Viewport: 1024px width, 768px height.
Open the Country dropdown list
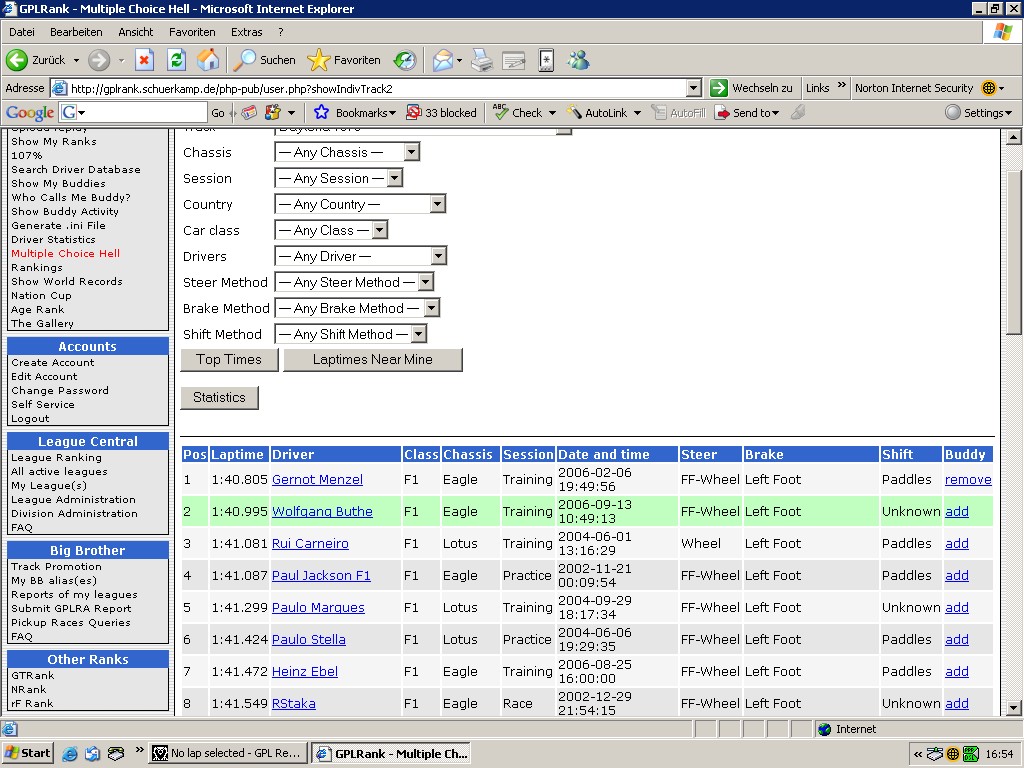(x=437, y=204)
